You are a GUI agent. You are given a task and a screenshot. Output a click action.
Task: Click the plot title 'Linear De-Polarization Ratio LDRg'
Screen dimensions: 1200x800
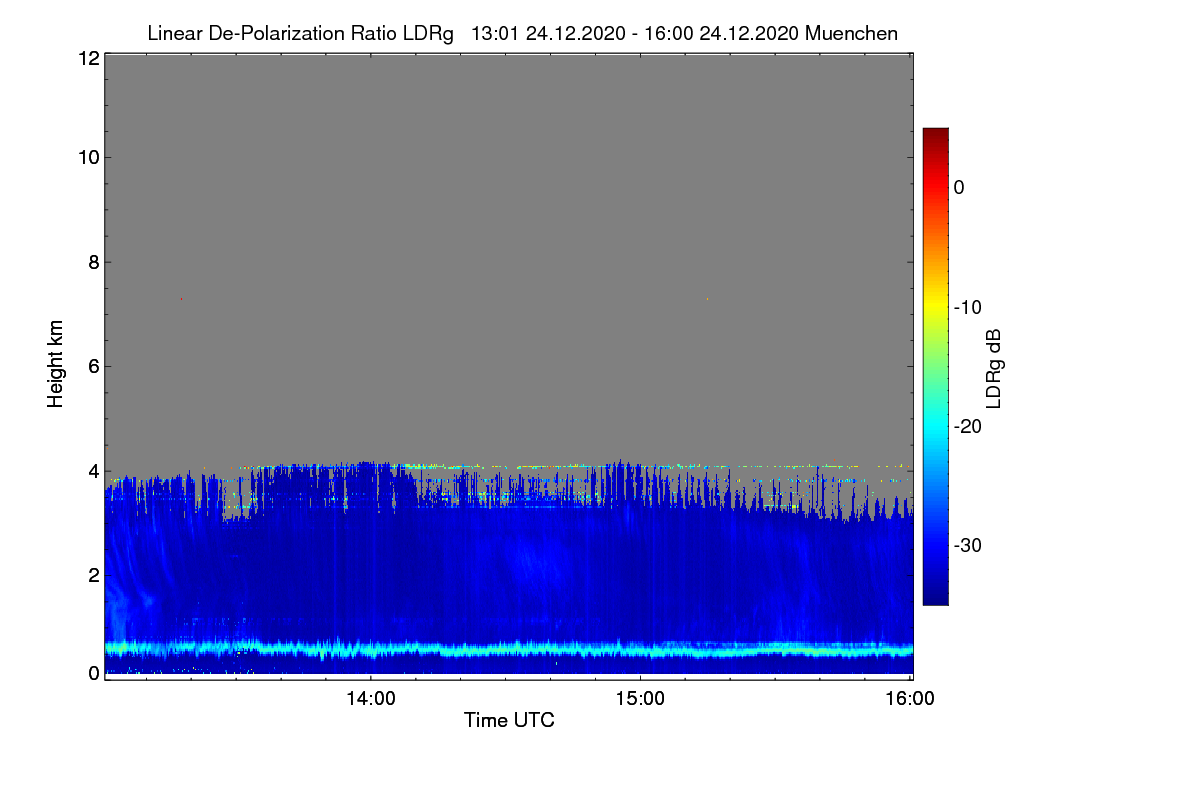(300, 34)
